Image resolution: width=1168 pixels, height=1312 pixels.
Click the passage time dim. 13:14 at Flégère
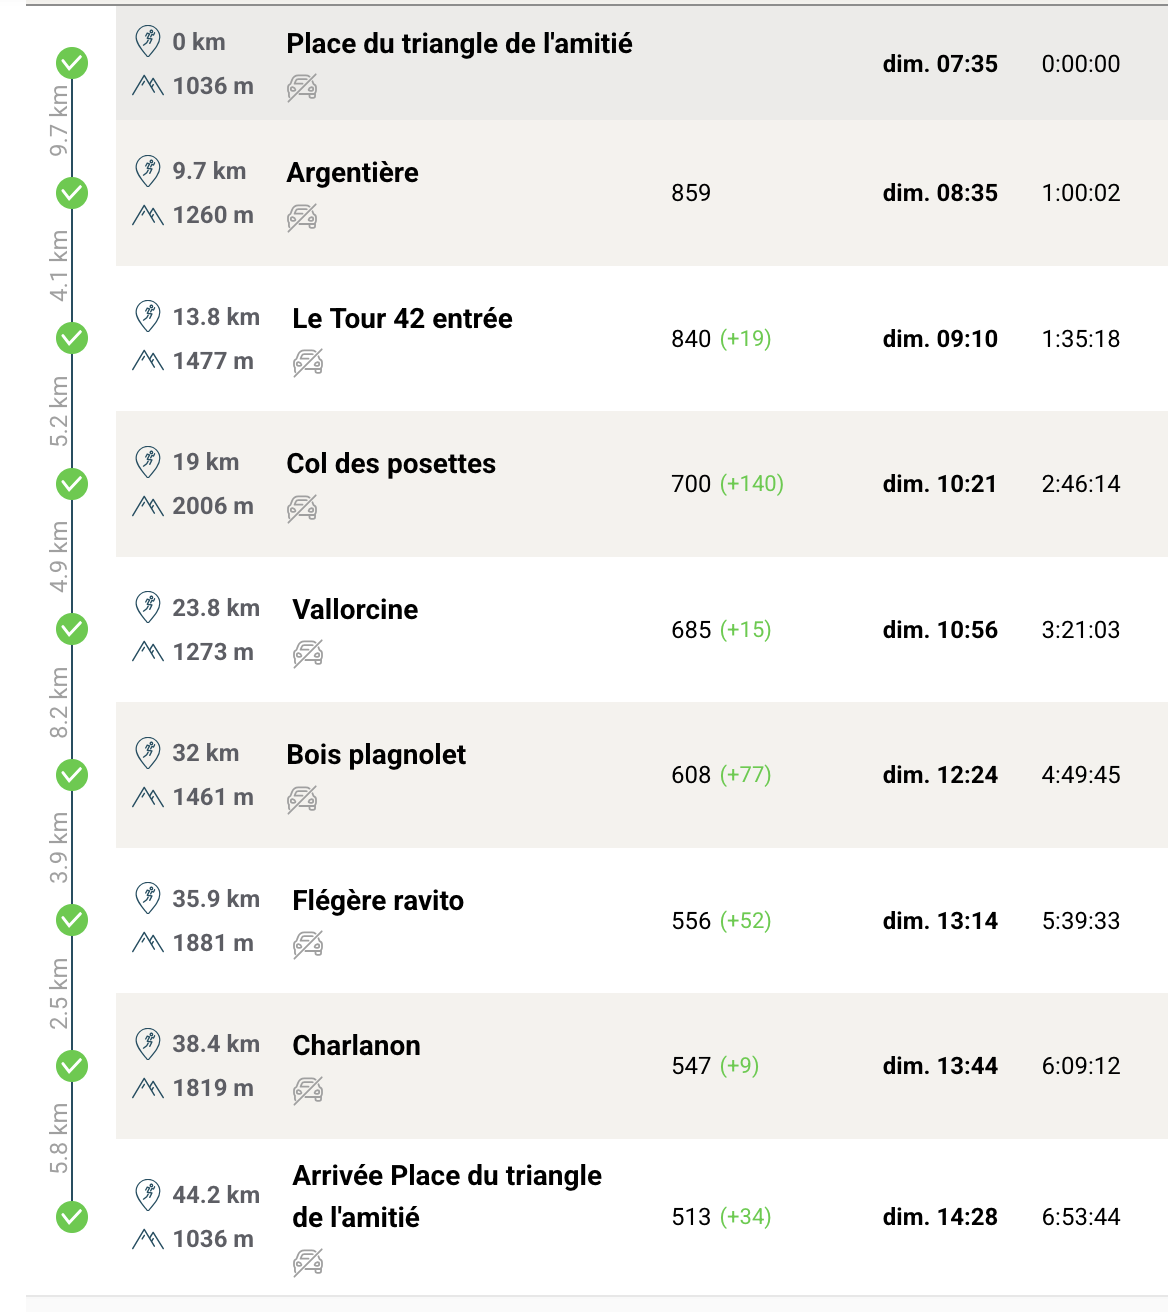click(x=939, y=921)
